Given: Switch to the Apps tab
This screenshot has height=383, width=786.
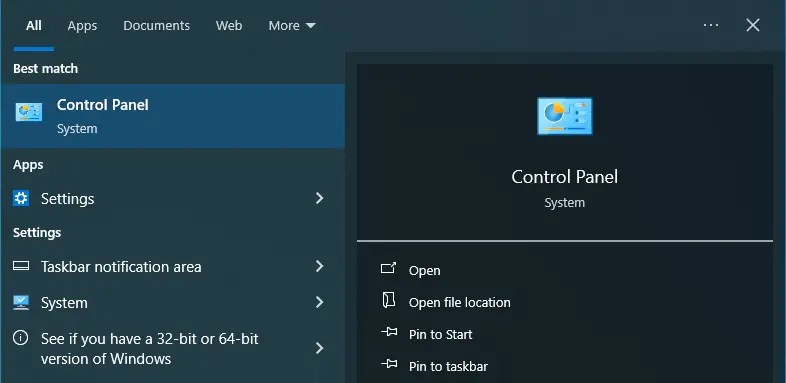Looking at the screenshot, I should click(82, 26).
